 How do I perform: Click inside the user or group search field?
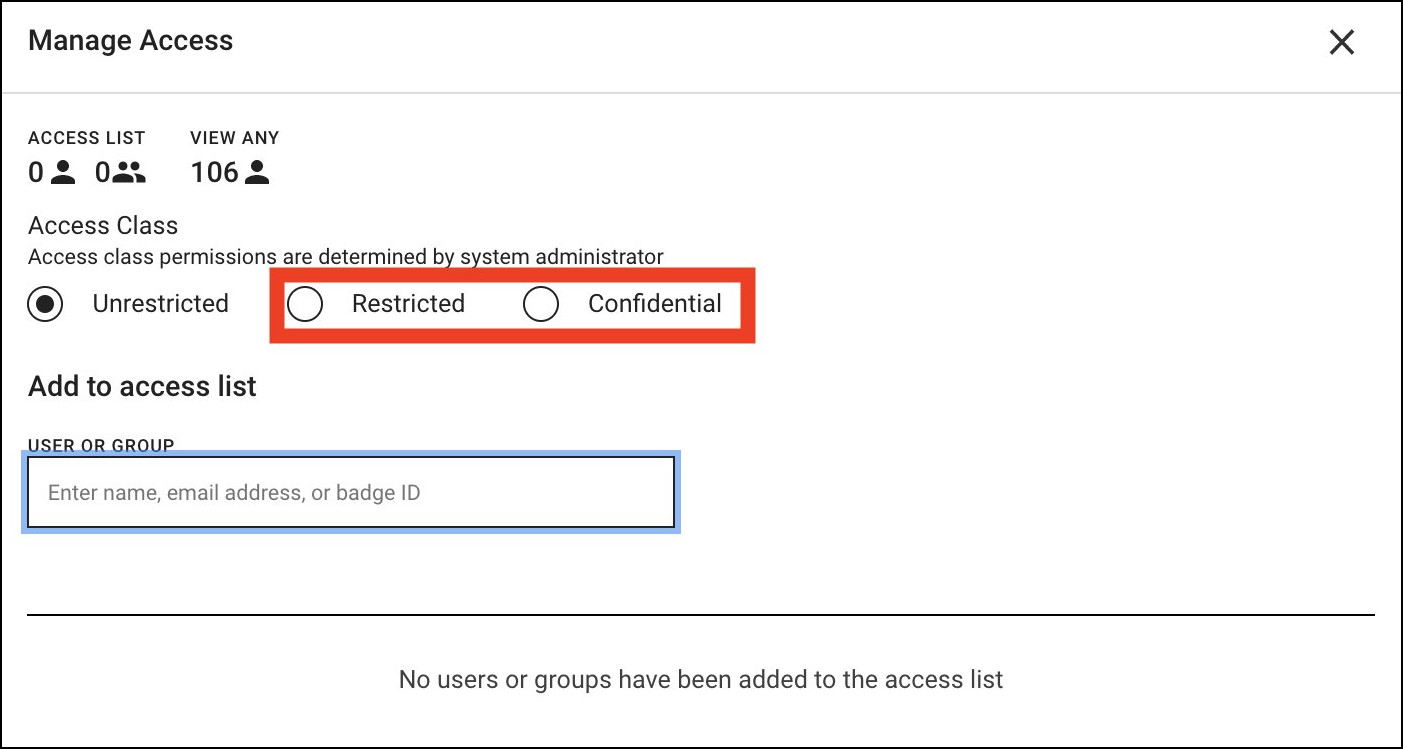350,491
